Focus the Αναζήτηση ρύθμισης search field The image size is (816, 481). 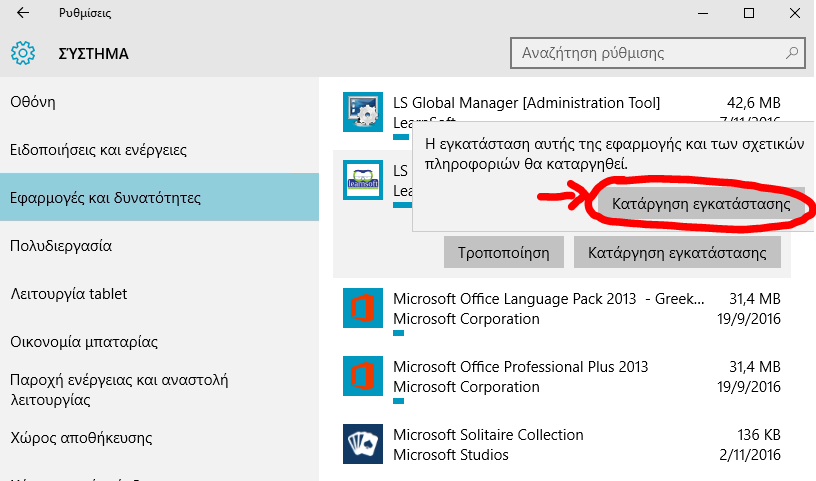(645, 53)
